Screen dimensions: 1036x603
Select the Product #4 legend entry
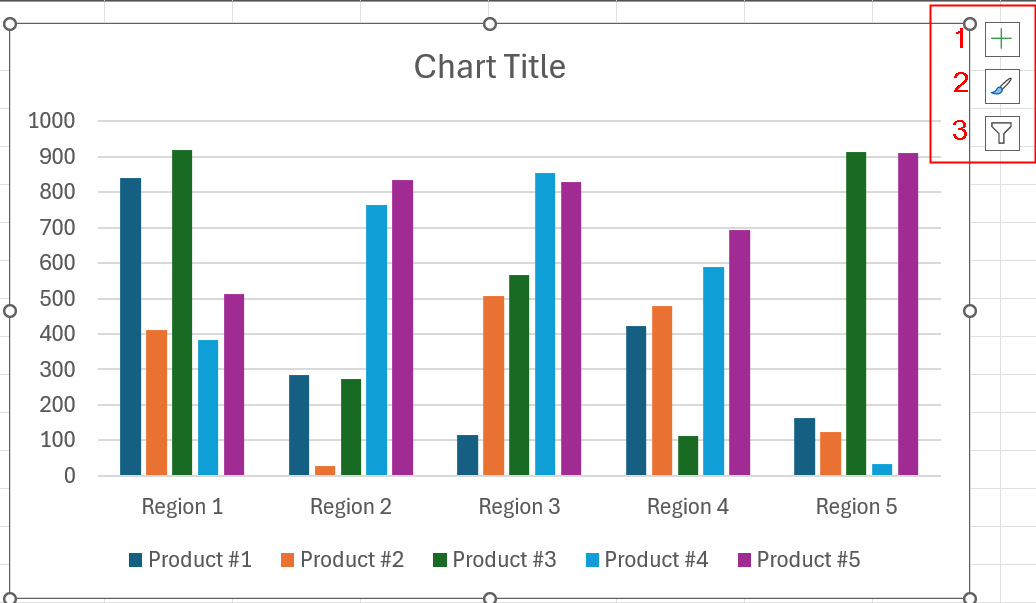(647, 559)
